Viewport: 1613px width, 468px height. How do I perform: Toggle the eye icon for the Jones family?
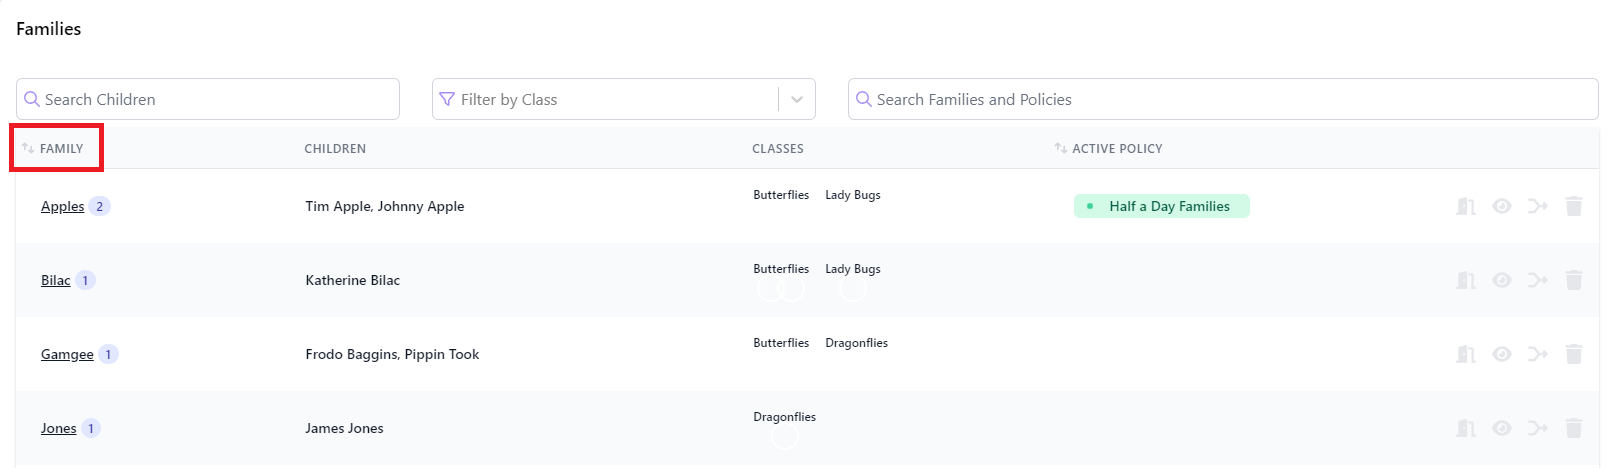tap(1502, 428)
